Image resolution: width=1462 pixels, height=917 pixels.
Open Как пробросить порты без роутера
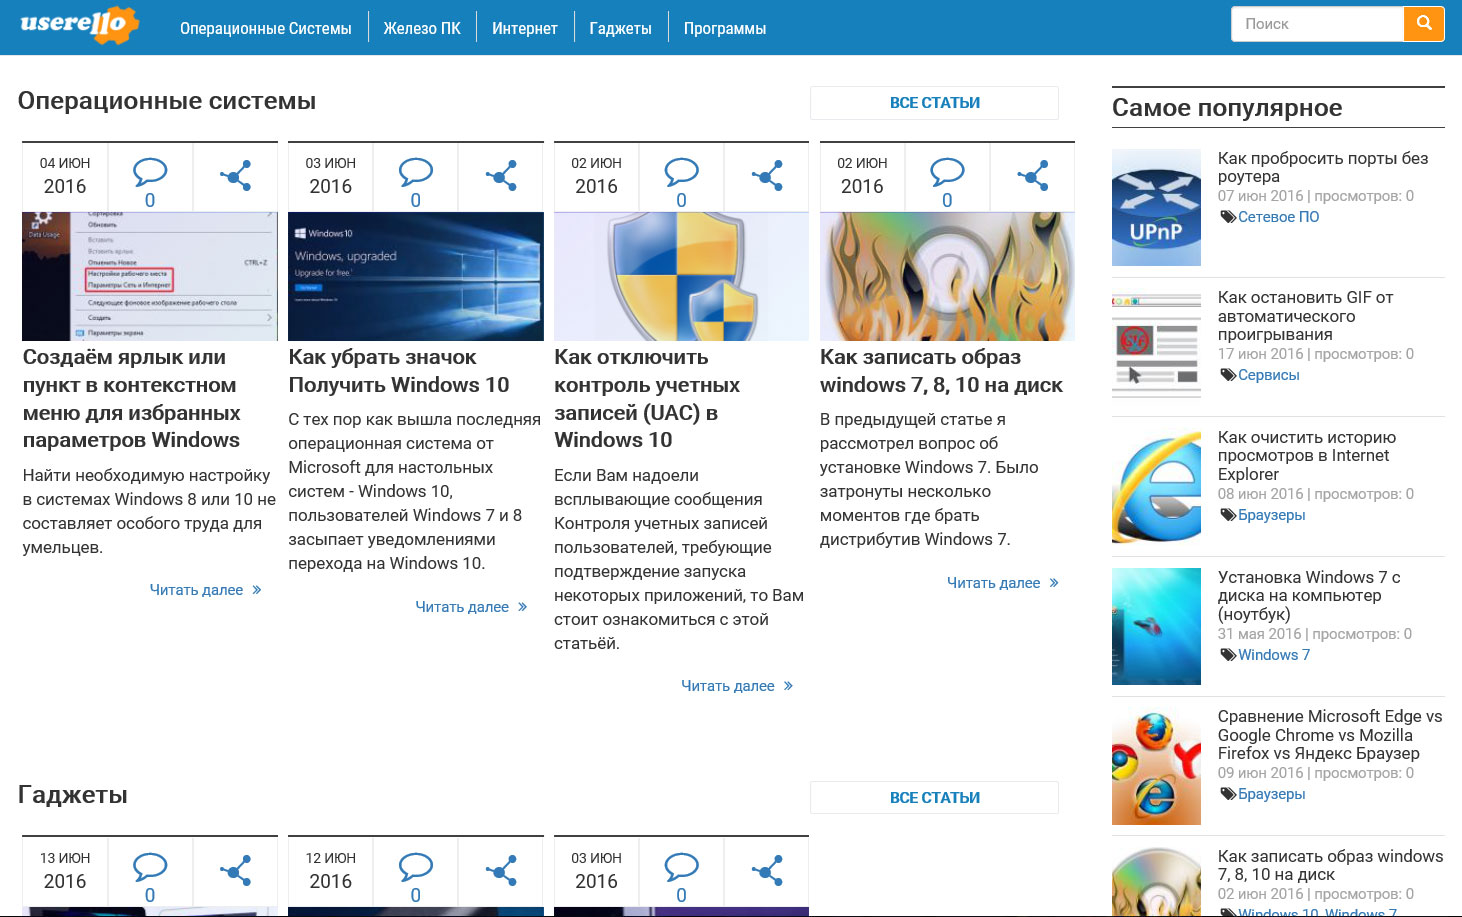(1323, 167)
